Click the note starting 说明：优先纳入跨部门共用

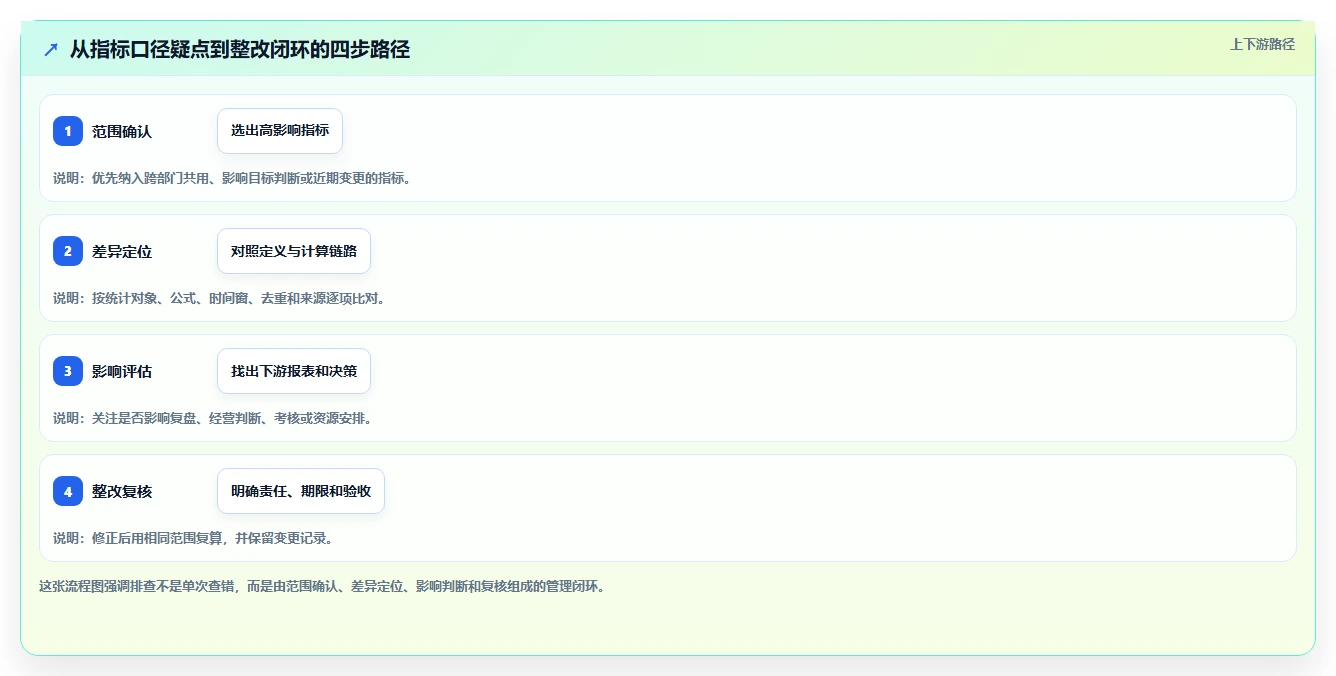[x=232, y=178]
